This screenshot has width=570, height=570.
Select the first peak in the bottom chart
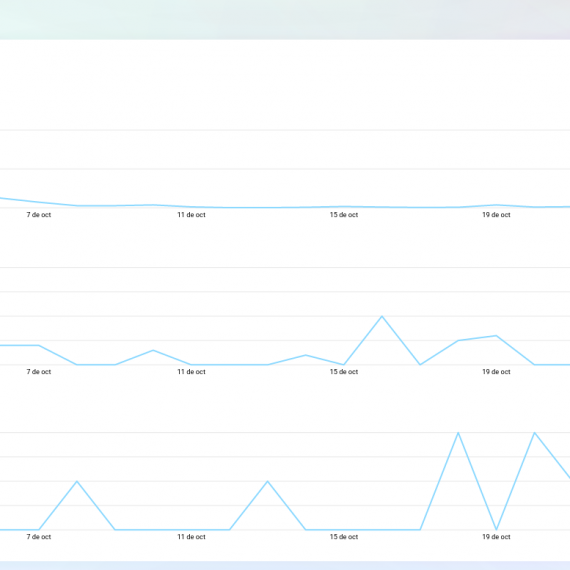pyautogui.click(x=77, y=481)
